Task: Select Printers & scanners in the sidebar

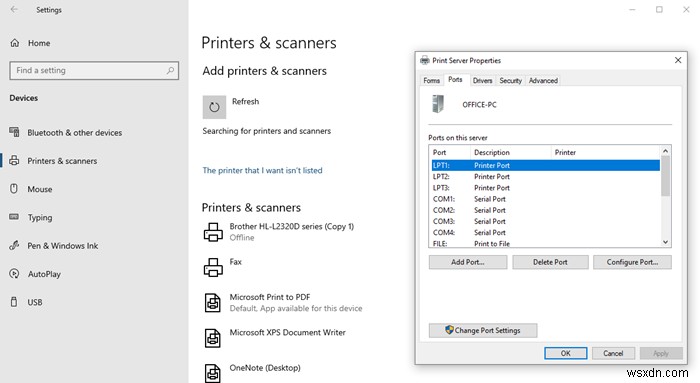Action: point(53,161)
